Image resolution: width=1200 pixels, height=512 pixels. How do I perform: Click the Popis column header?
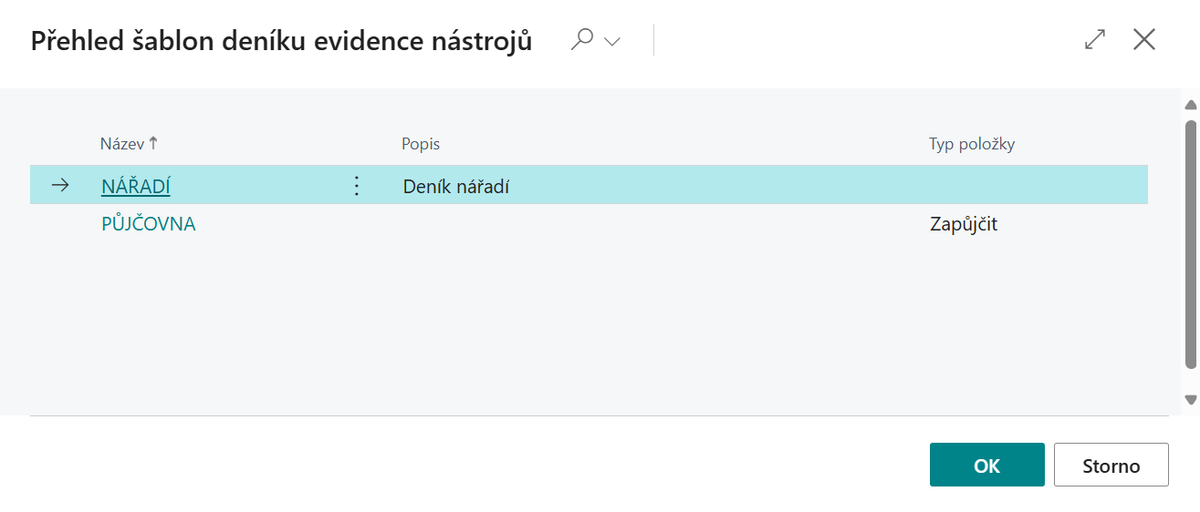[x=421, y=144]
